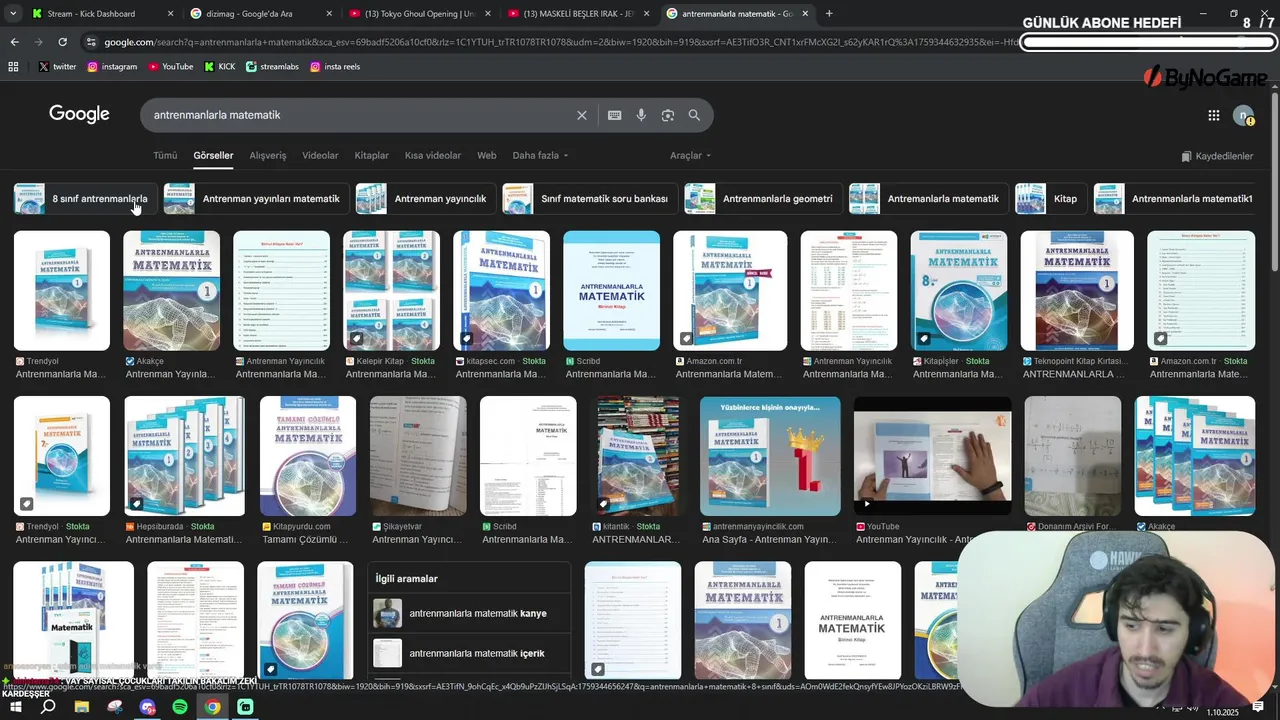Open the twitter bookmark
1280x720 pixels.
pyautogui.click(x=57, y=66)
